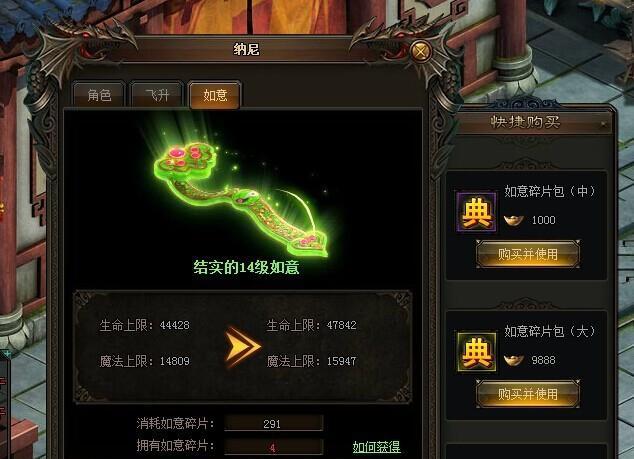
Task: Click the 结实的14级如意 title text
Action: [246, 267]
